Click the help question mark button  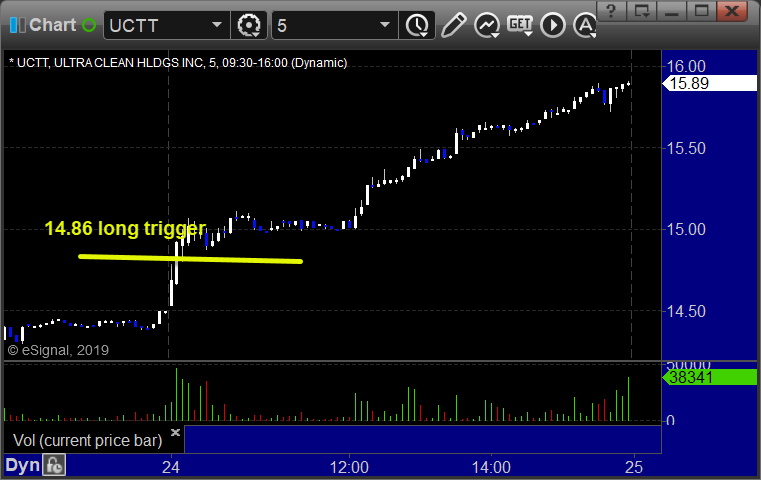click(611, 11)
